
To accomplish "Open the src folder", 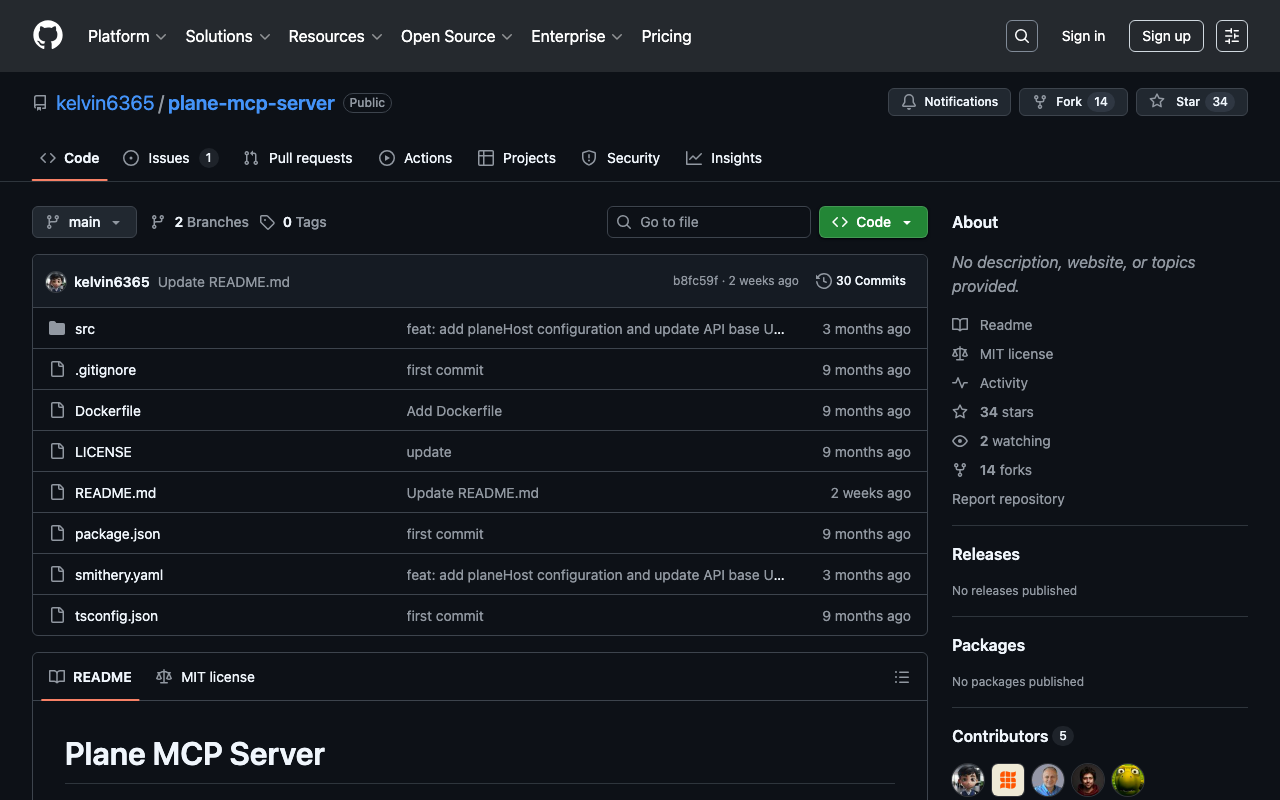I will 85,329.
